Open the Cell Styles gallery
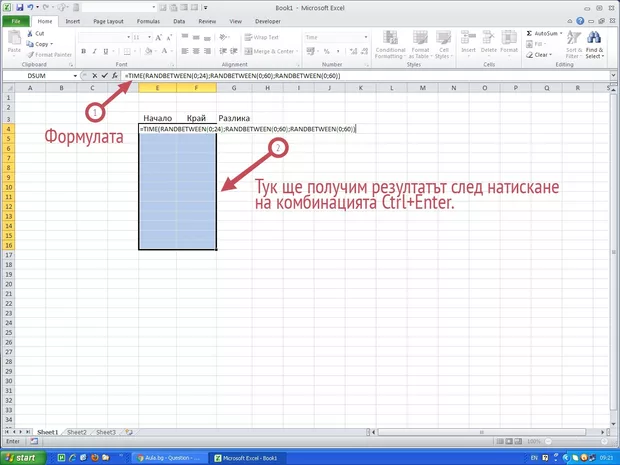This screenshot has width=620, height=465. tap(444, 45)
